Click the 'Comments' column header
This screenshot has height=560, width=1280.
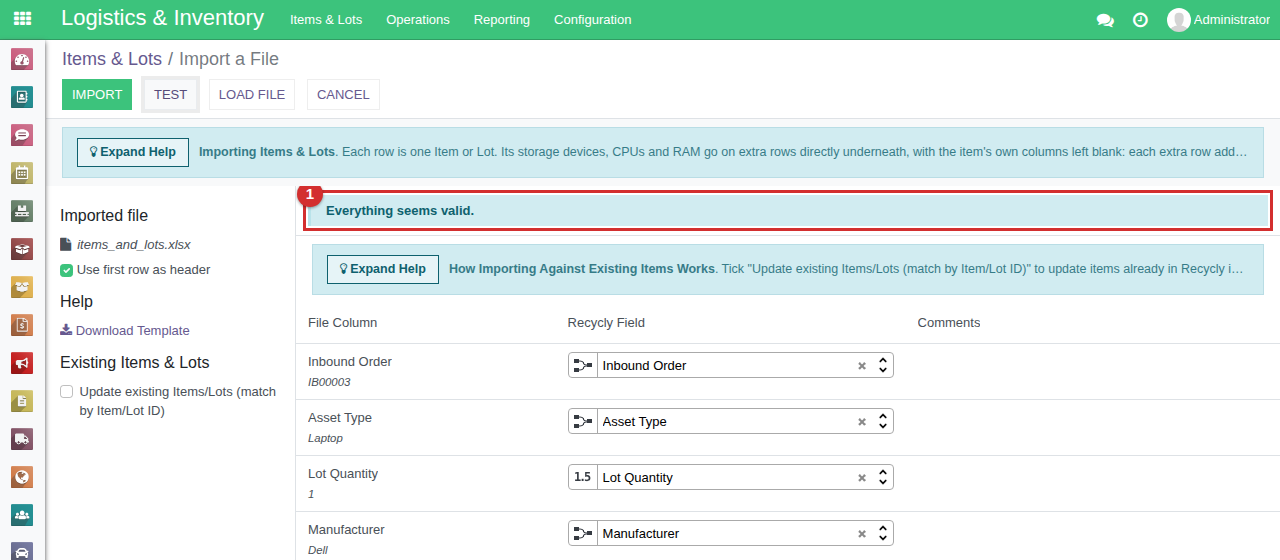point(949,323)
